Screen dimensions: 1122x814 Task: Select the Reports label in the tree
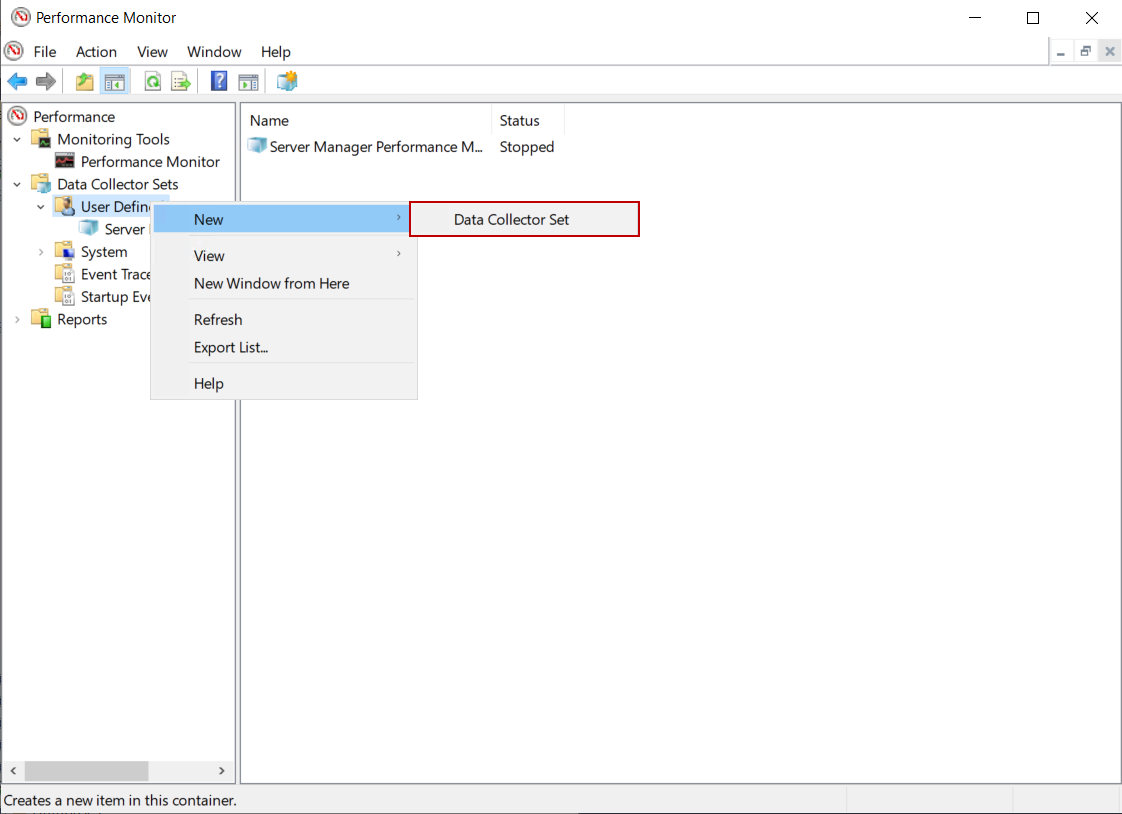pyautogui.click(x=82, y=320)
